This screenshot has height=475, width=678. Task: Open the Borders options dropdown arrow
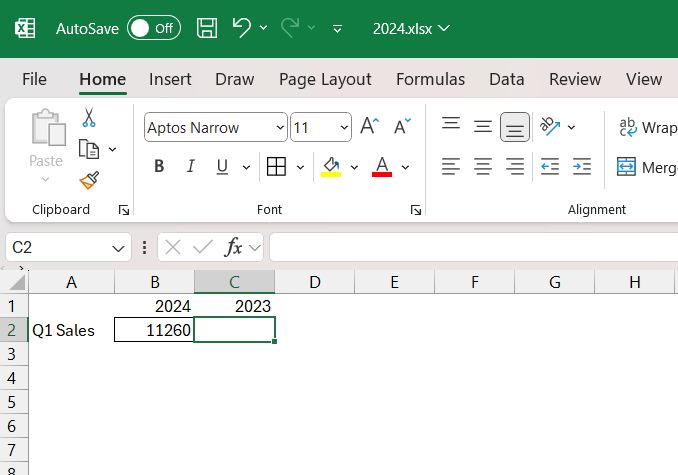click(300, 167)
